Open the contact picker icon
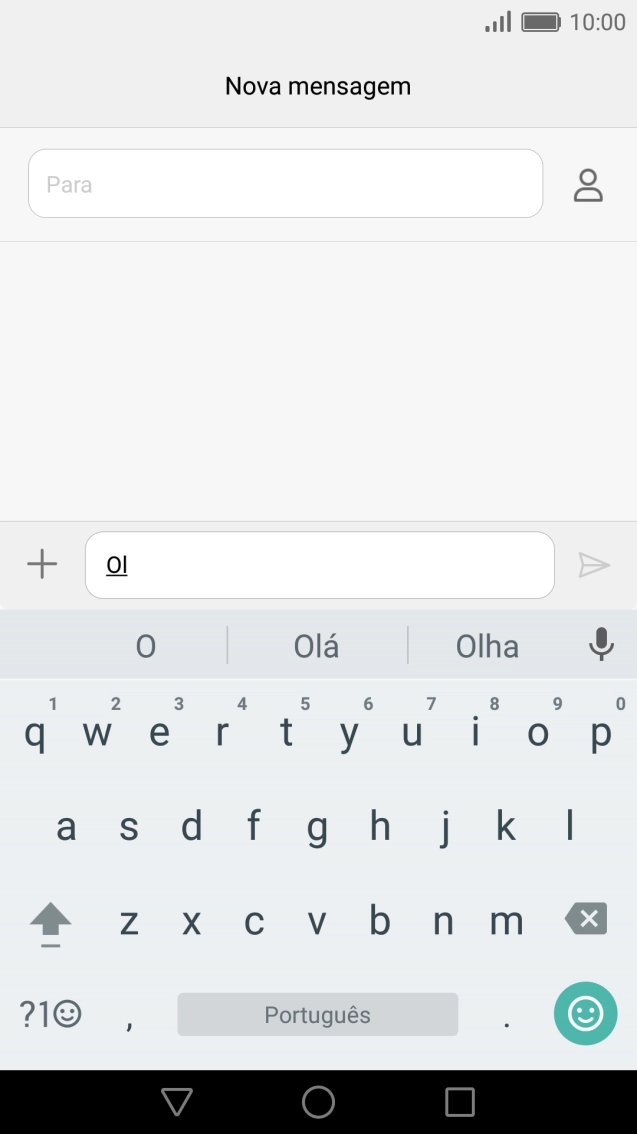The width and height of the screenshot is (637, 1134). pyautogui.click(x=588, y=185)
